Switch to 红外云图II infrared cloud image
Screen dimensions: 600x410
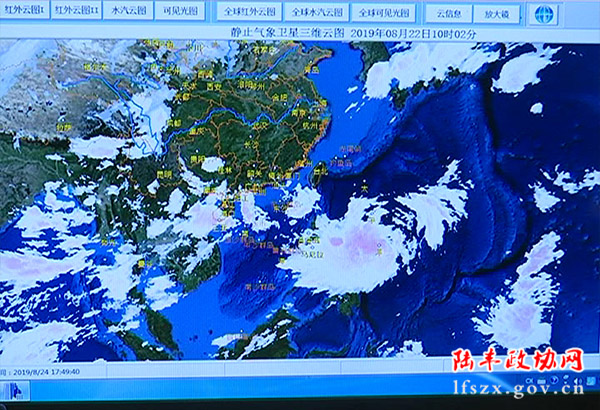[x=76, y=12]
